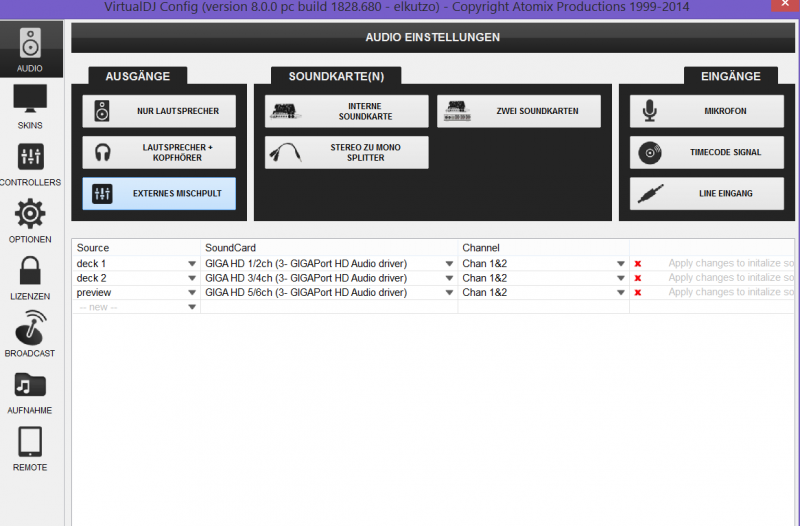Image resolution: width=800 pixels, height=526 pixels.
Task: Open channel dropdown in preview row
Action: click(620, 292)
